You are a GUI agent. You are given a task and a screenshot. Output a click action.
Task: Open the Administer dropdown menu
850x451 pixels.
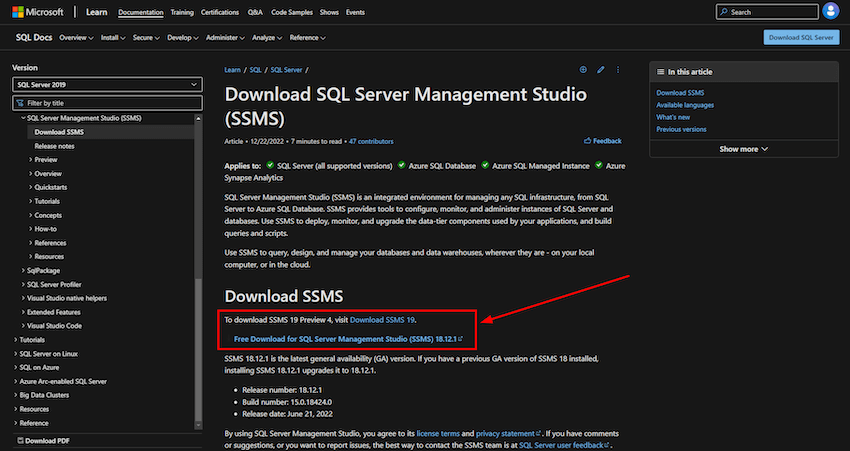[x=225, y=38]
